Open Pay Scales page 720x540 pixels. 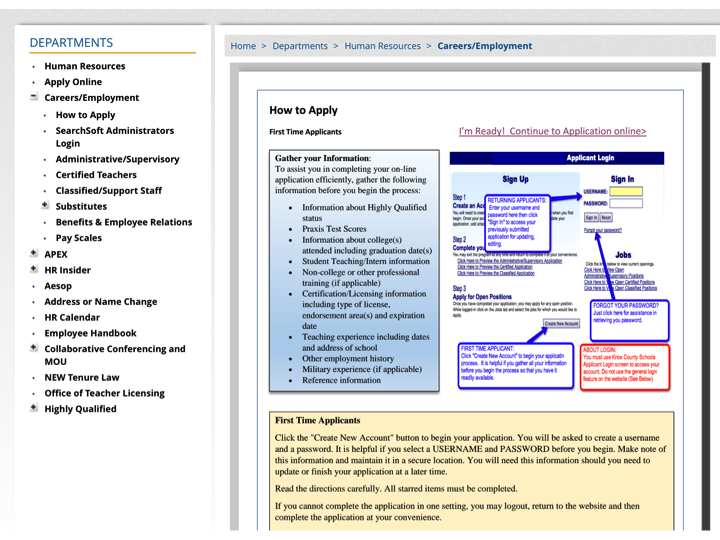point(79,238)
